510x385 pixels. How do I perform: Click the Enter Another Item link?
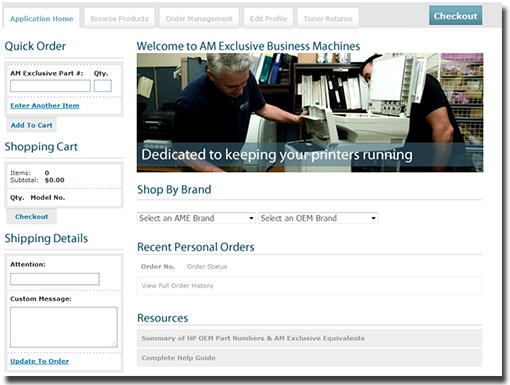point(45,106)
